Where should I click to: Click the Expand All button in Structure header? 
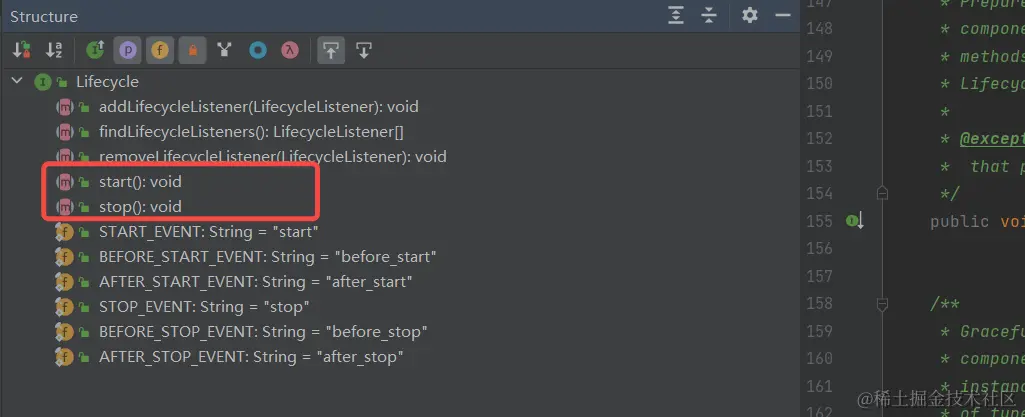point(677,15)
